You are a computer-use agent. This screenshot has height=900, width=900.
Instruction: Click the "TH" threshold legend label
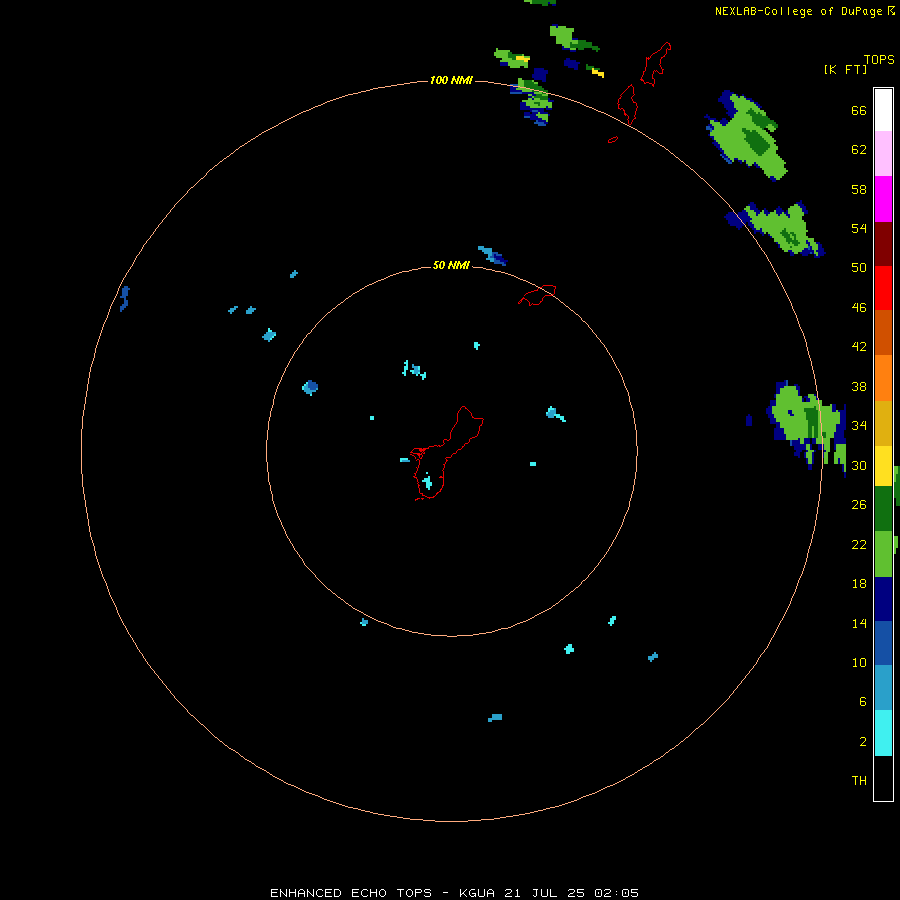pyautogui.click(x=859, y=780)
